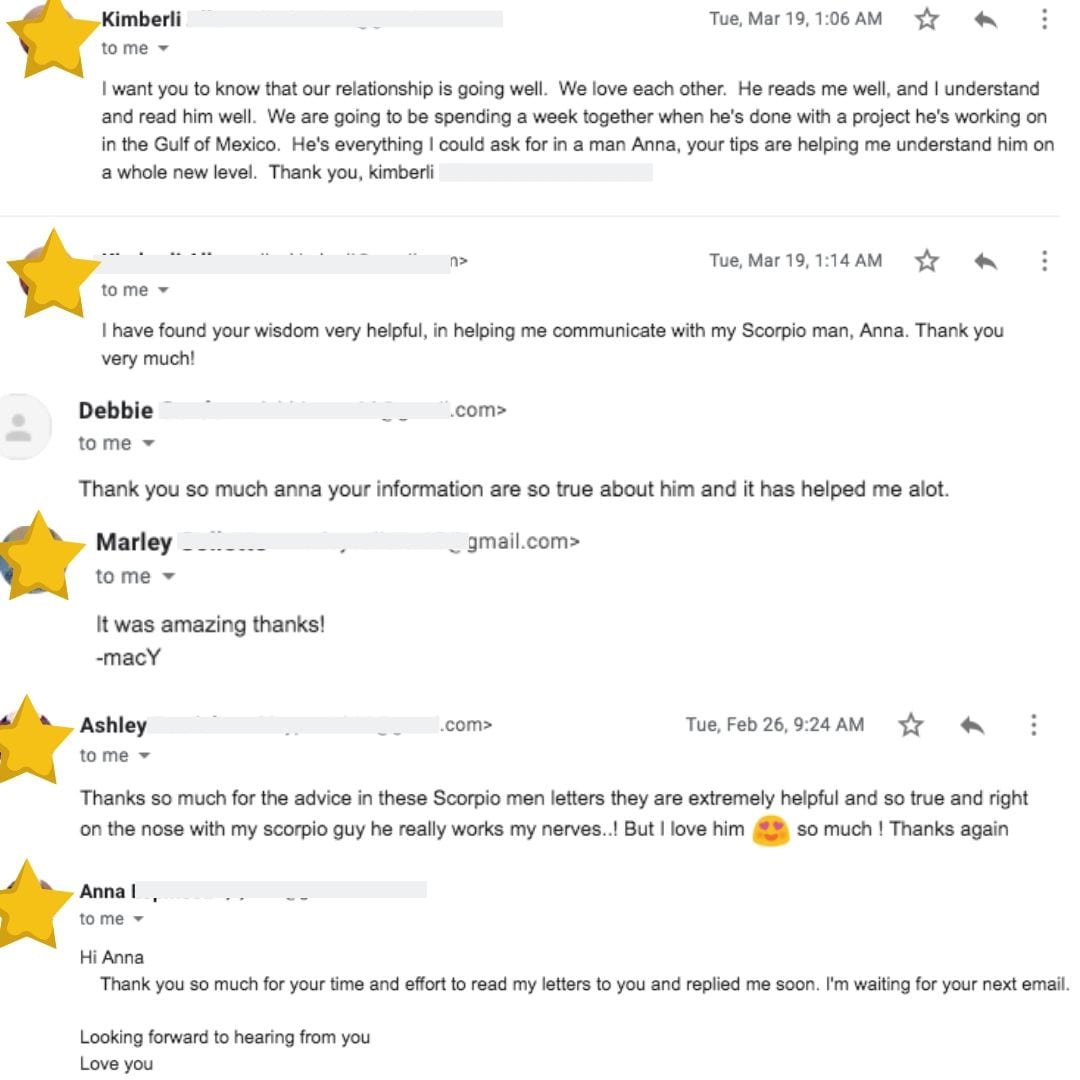Star the 1:14 AM Scorpio man email
The width and height of the screenshot is (1080, 1080).
coord(927,261)
